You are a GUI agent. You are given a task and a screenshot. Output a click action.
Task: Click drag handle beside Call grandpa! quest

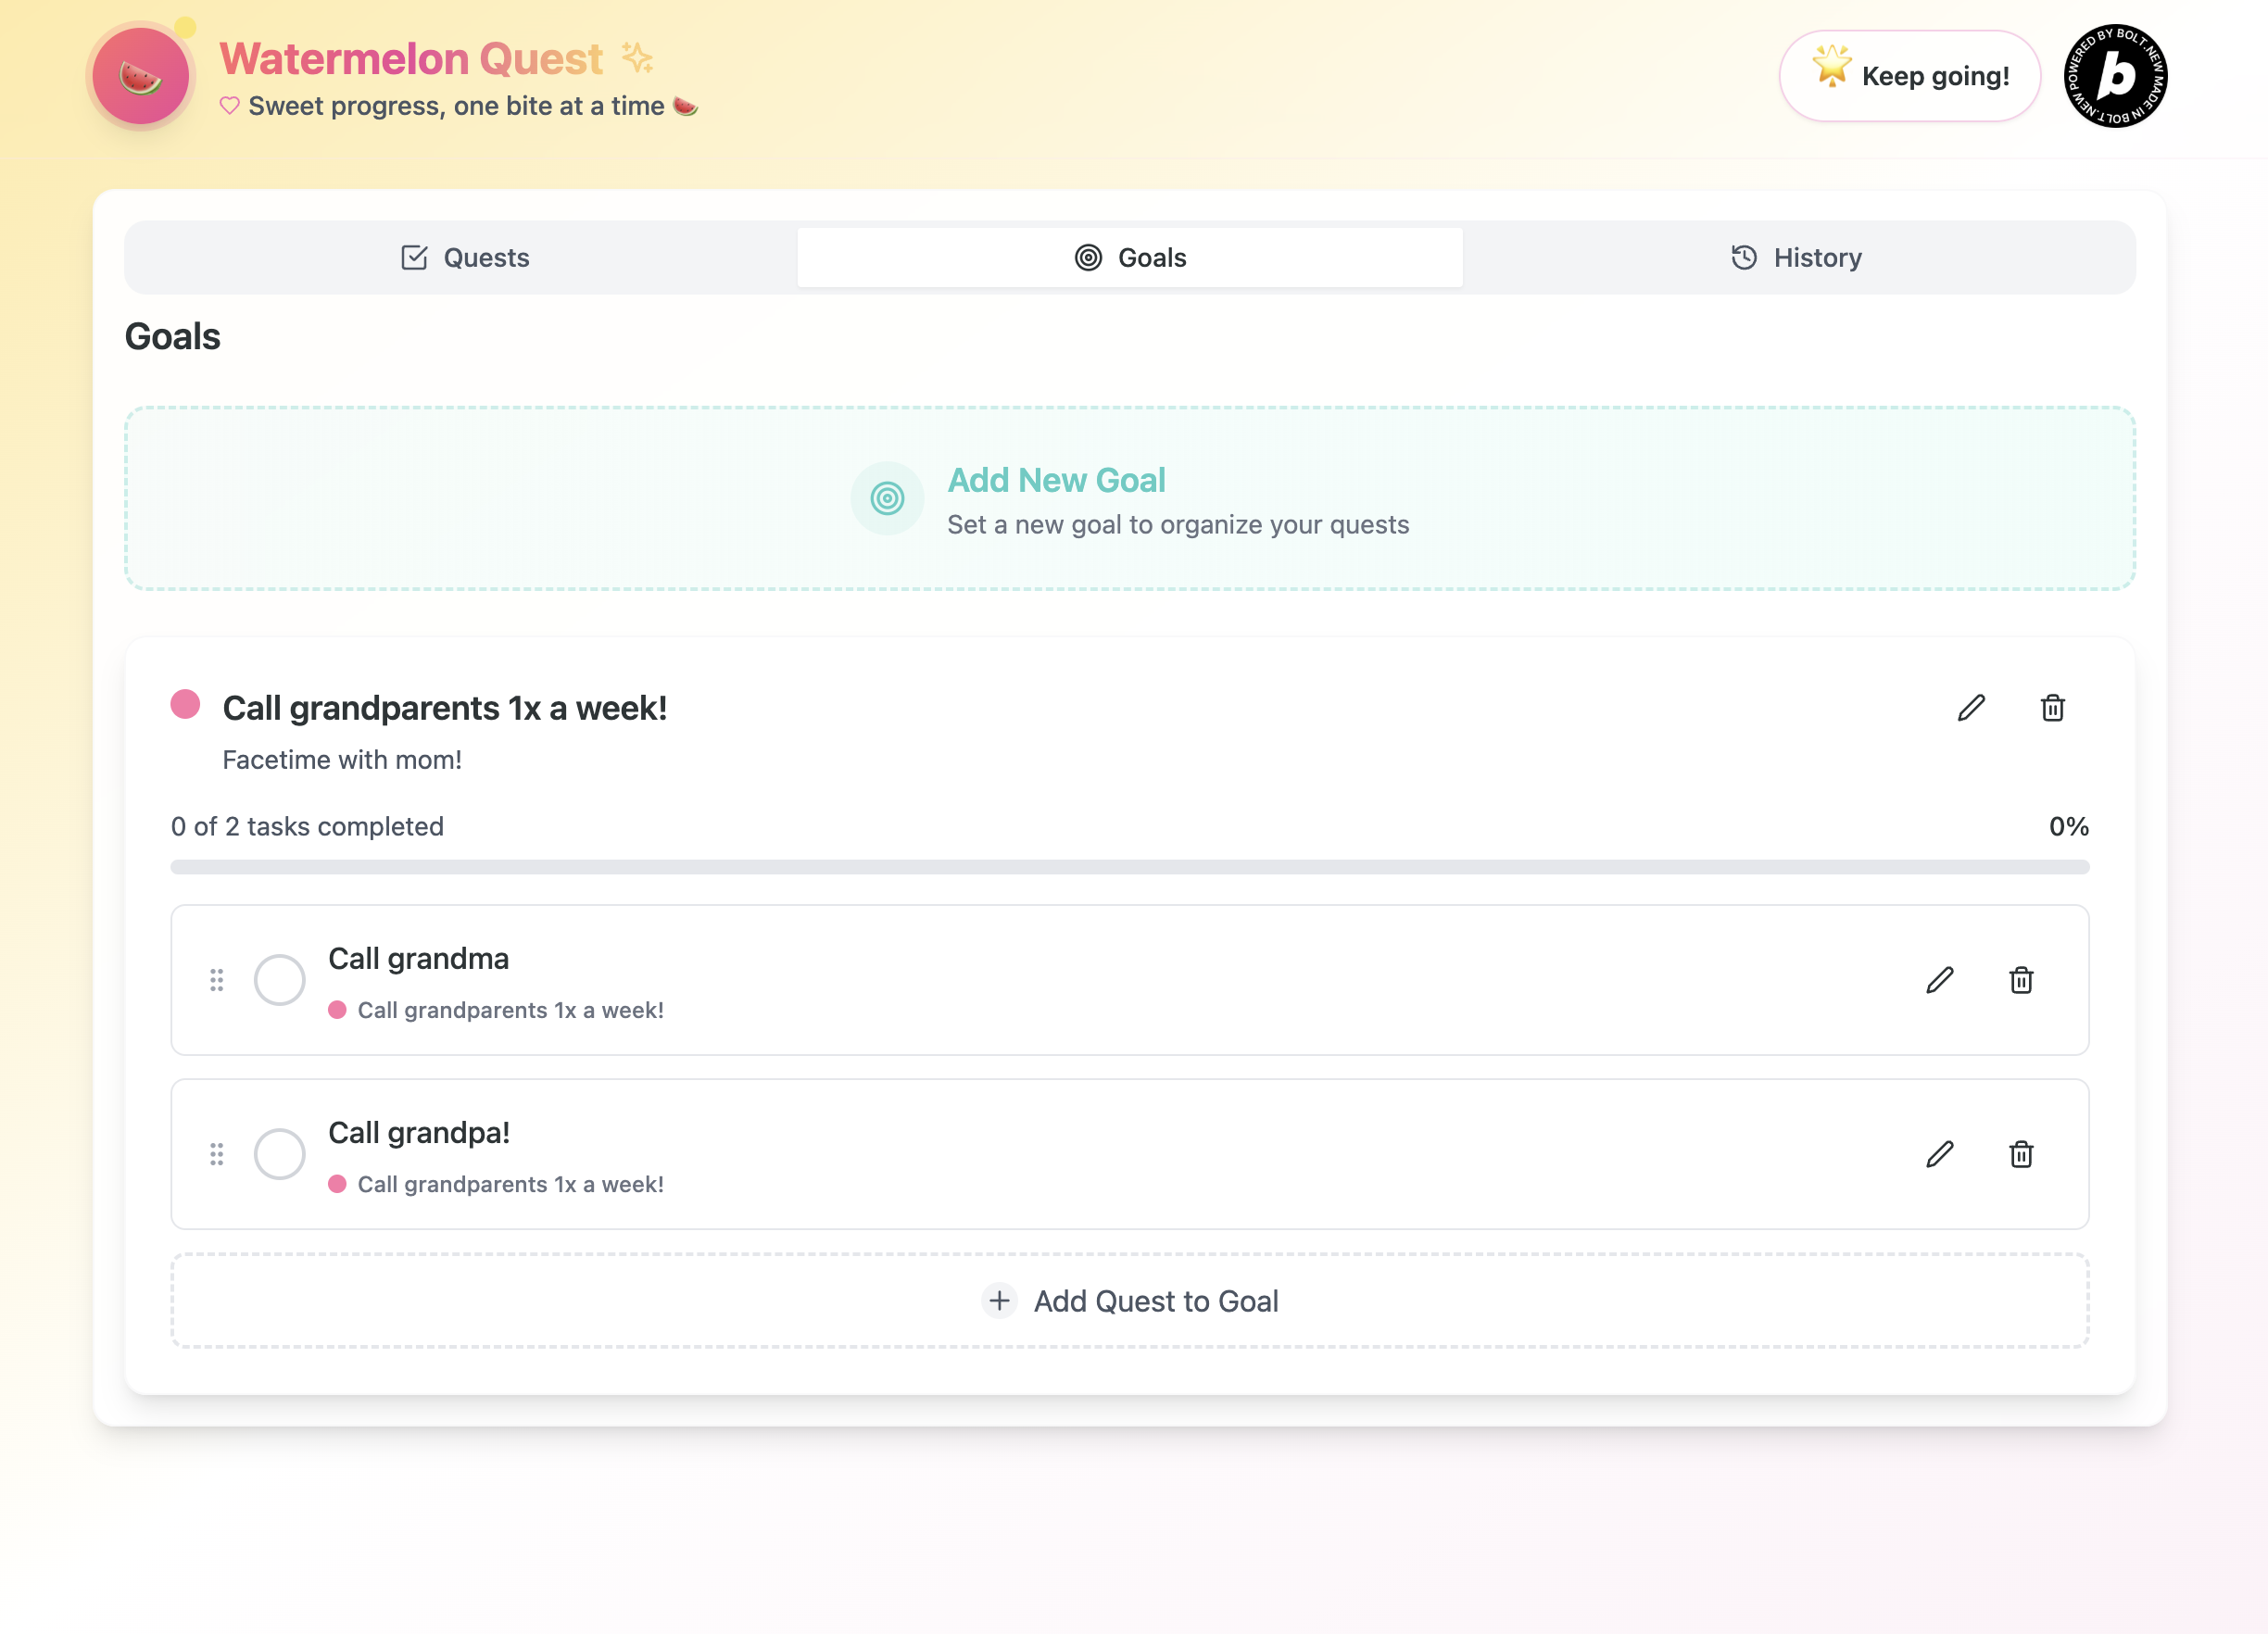216,1154
